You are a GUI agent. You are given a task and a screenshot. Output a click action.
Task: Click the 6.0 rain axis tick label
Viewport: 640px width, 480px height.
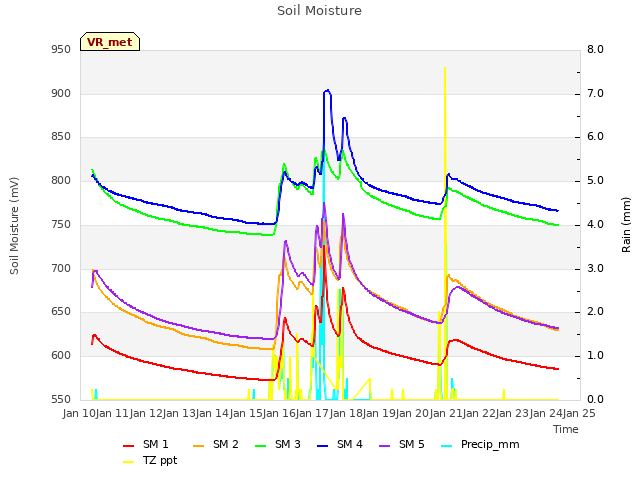point(595,137)
